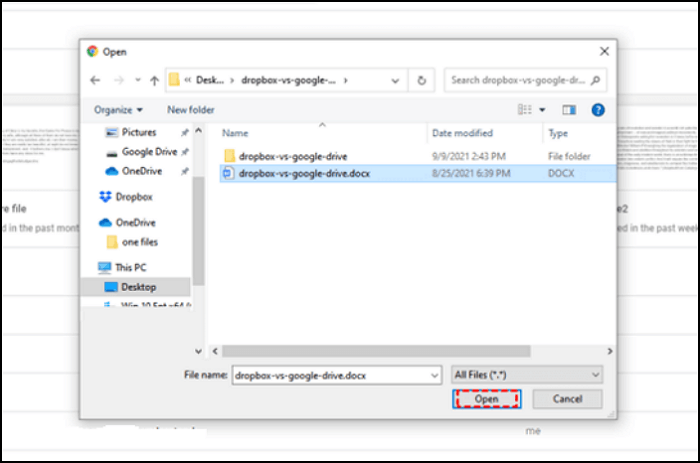Viewport: 700px width, 463px height.
Task: Click OneDrive cloud icon below Dropbox
Action: pyautogui.click(x=105, y=222)
